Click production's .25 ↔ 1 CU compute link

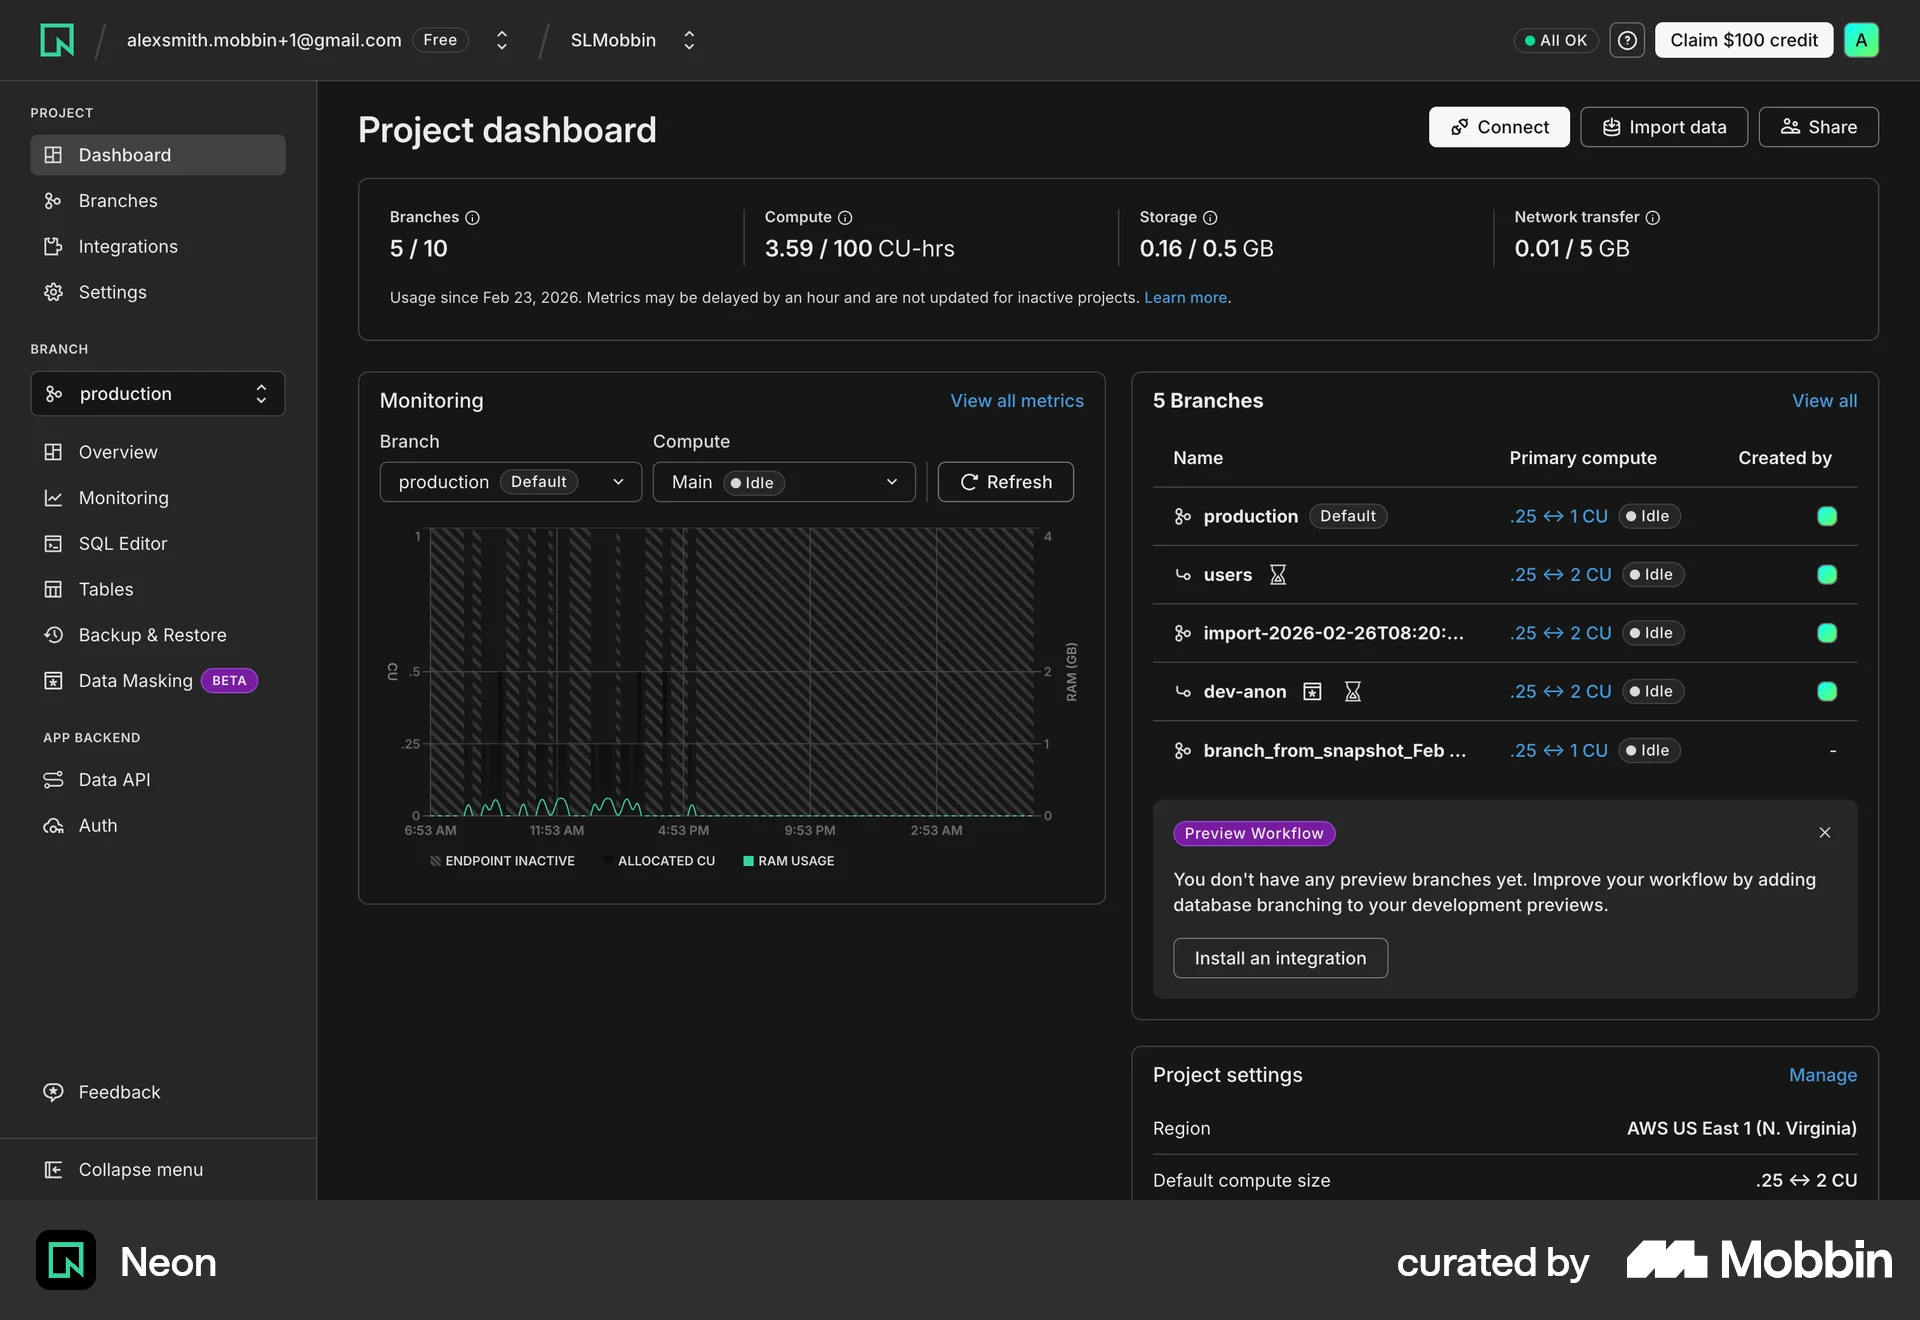click(1559, 517)
